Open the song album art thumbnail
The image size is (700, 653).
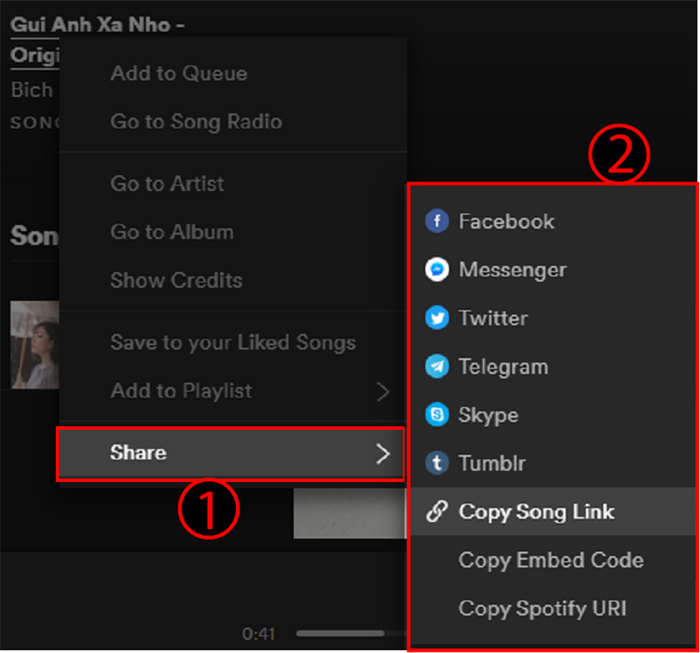click(x=35, y=345)
